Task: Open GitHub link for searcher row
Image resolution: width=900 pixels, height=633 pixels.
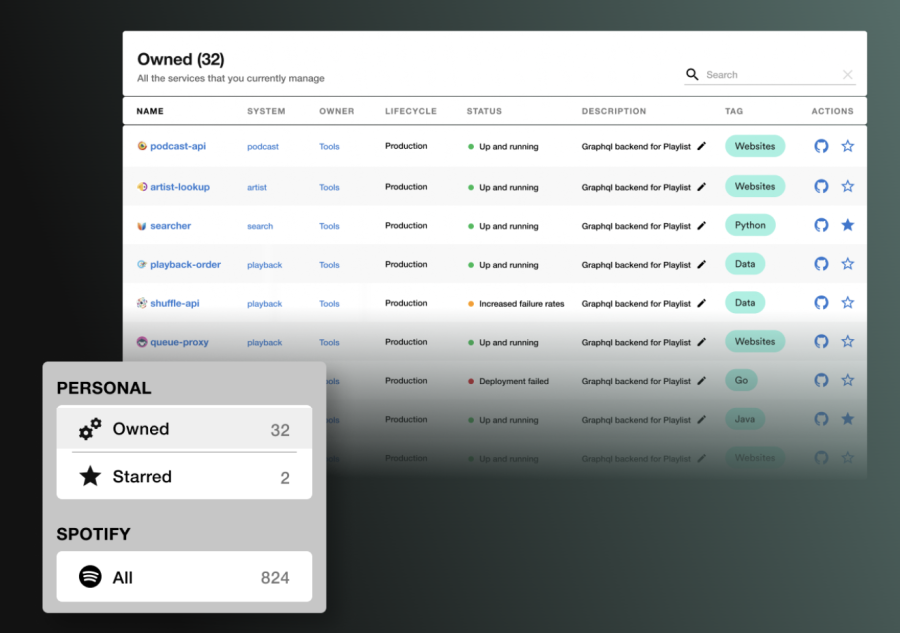Action: 821,225
